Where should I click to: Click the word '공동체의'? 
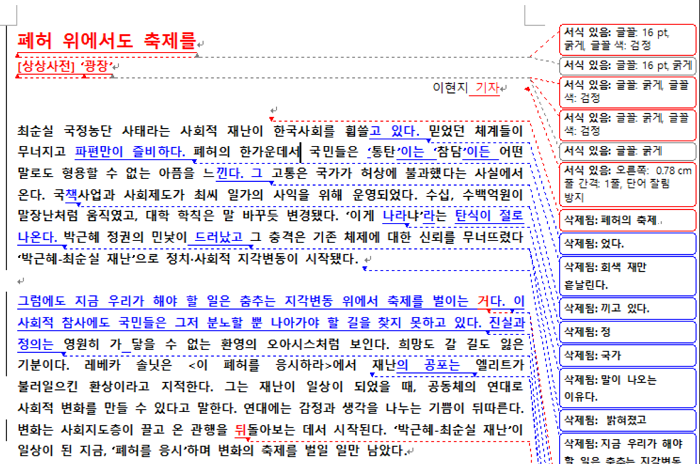(x=452, y=386)
